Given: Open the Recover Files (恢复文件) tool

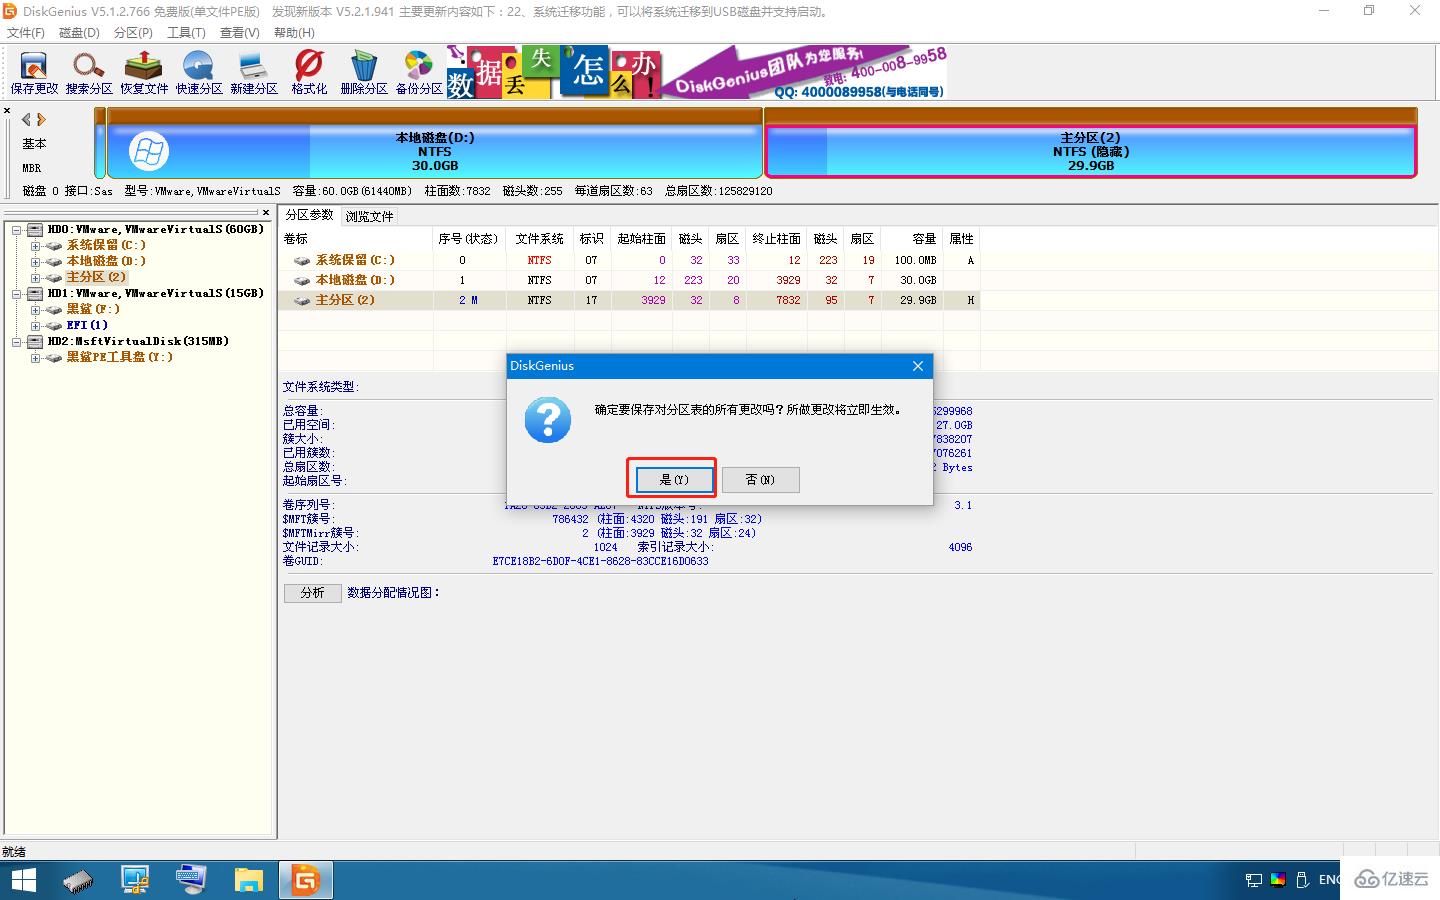Looking at the screenshot, I should [x=144, y=73].
